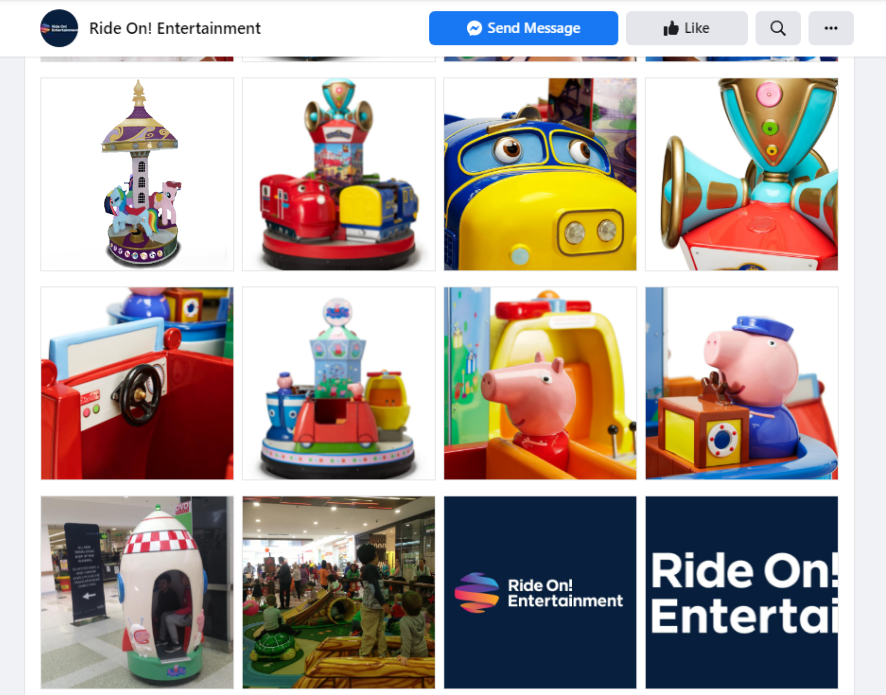Viewport: 886px width, 695px height.
Task: Open the large Ride On! Entertainment text image
Action: tap(741, 592)
